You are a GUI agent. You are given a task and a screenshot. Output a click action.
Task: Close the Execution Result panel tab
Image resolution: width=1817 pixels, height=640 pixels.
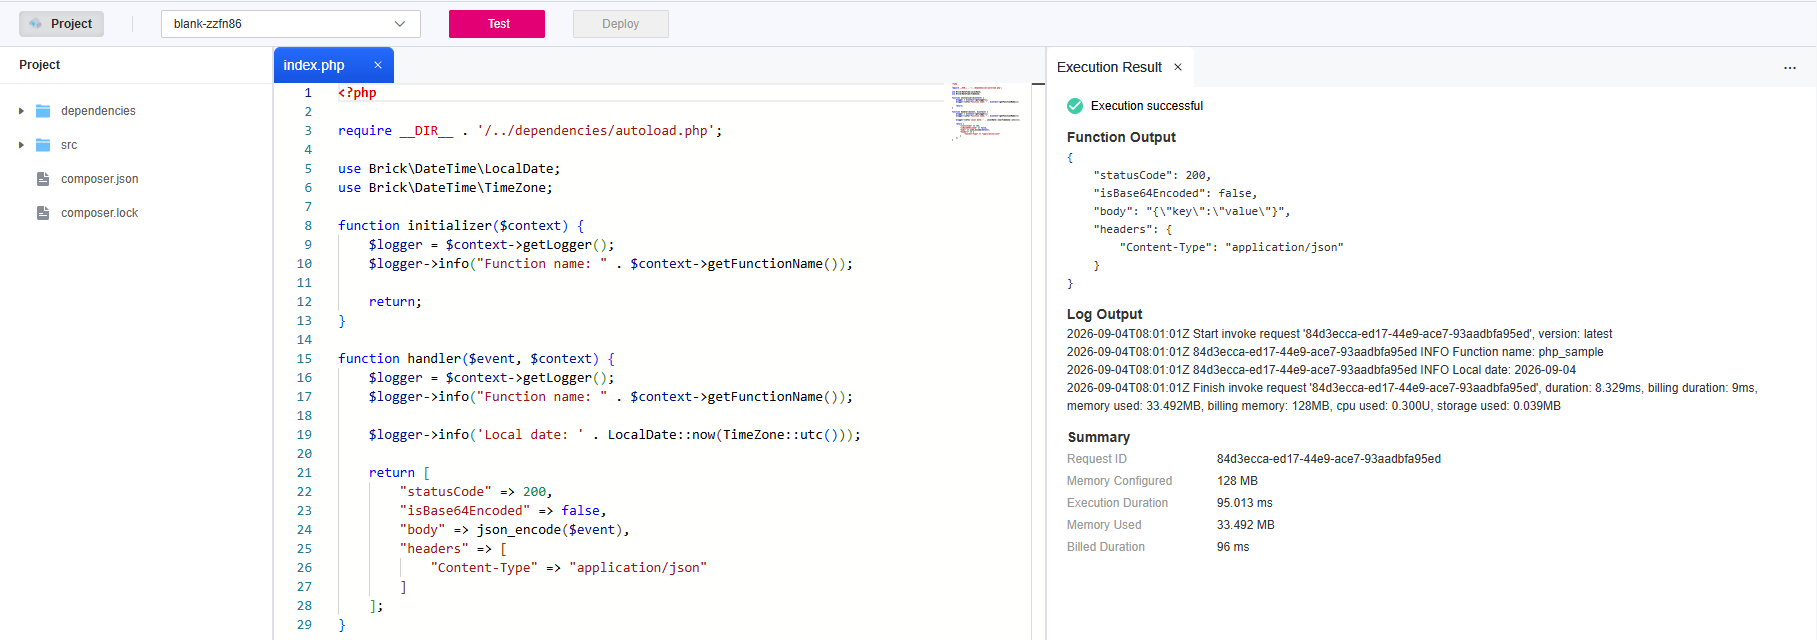(x=1178, y=67)
